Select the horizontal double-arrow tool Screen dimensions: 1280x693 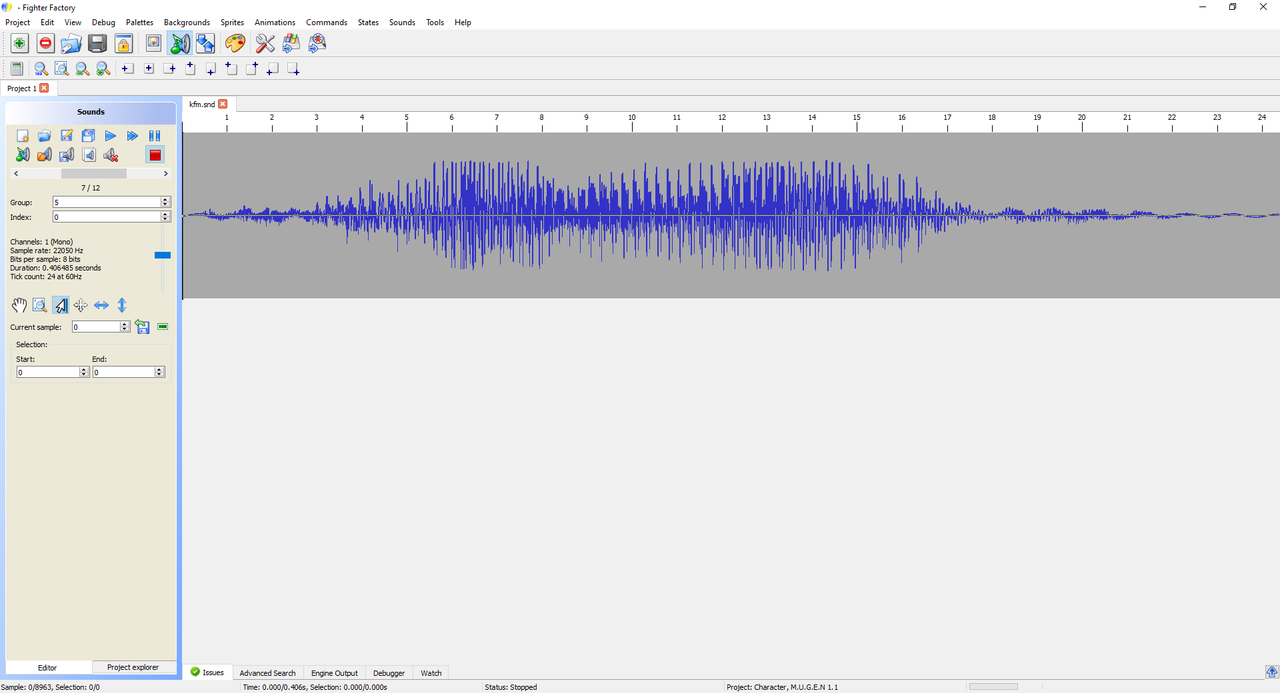(101, 305)
